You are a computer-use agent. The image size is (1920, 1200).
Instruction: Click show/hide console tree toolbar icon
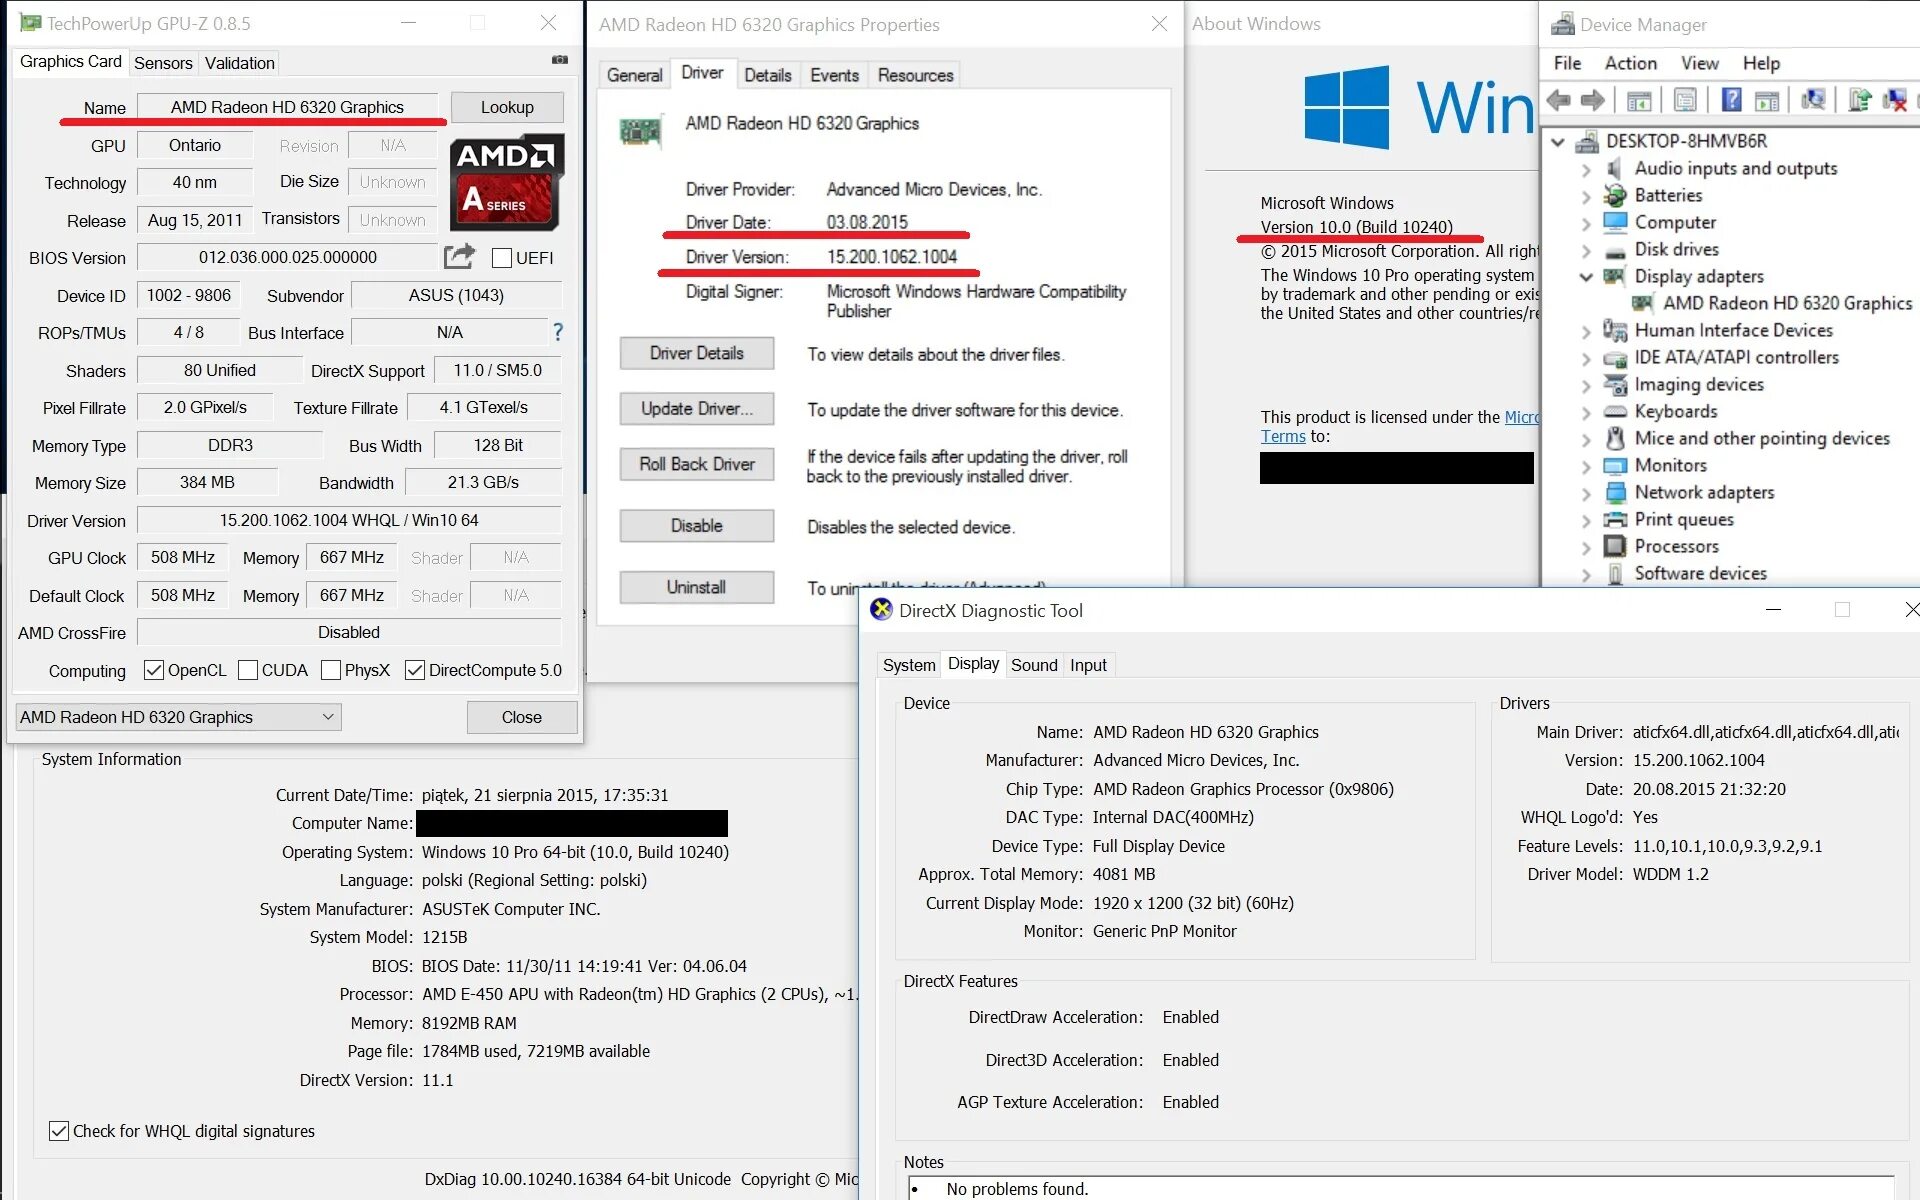[x=1639, y=100]
